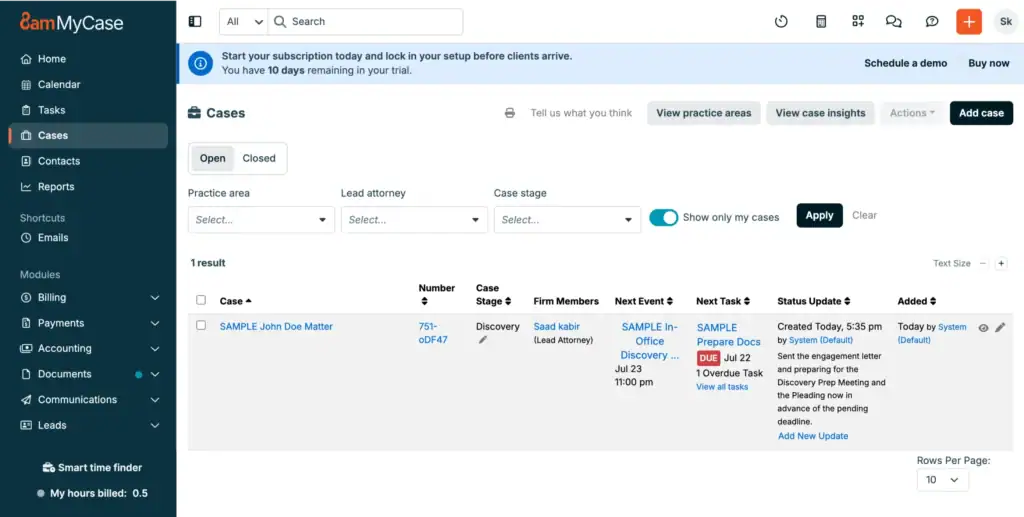
Task: Open the help chat bubble icon
Action: [932, 22]
